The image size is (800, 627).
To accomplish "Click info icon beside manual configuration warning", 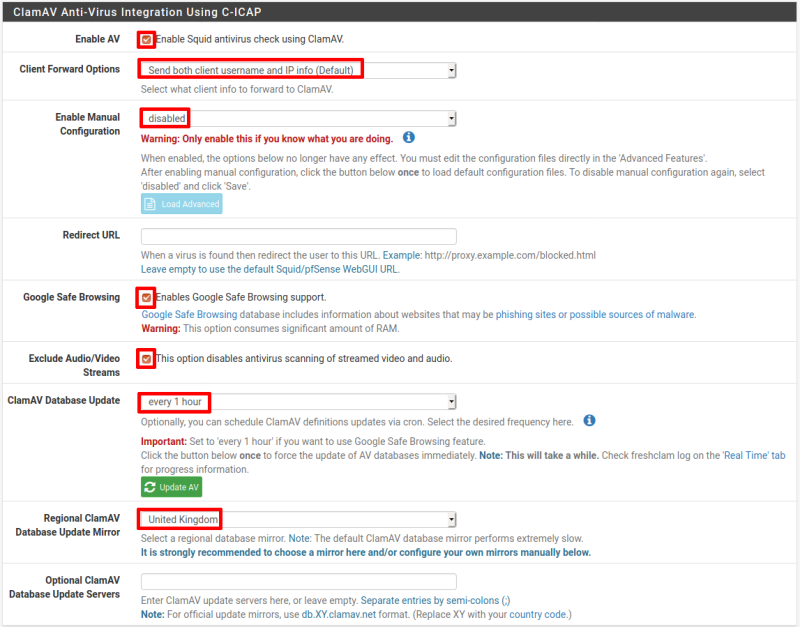I will [409, 137].
